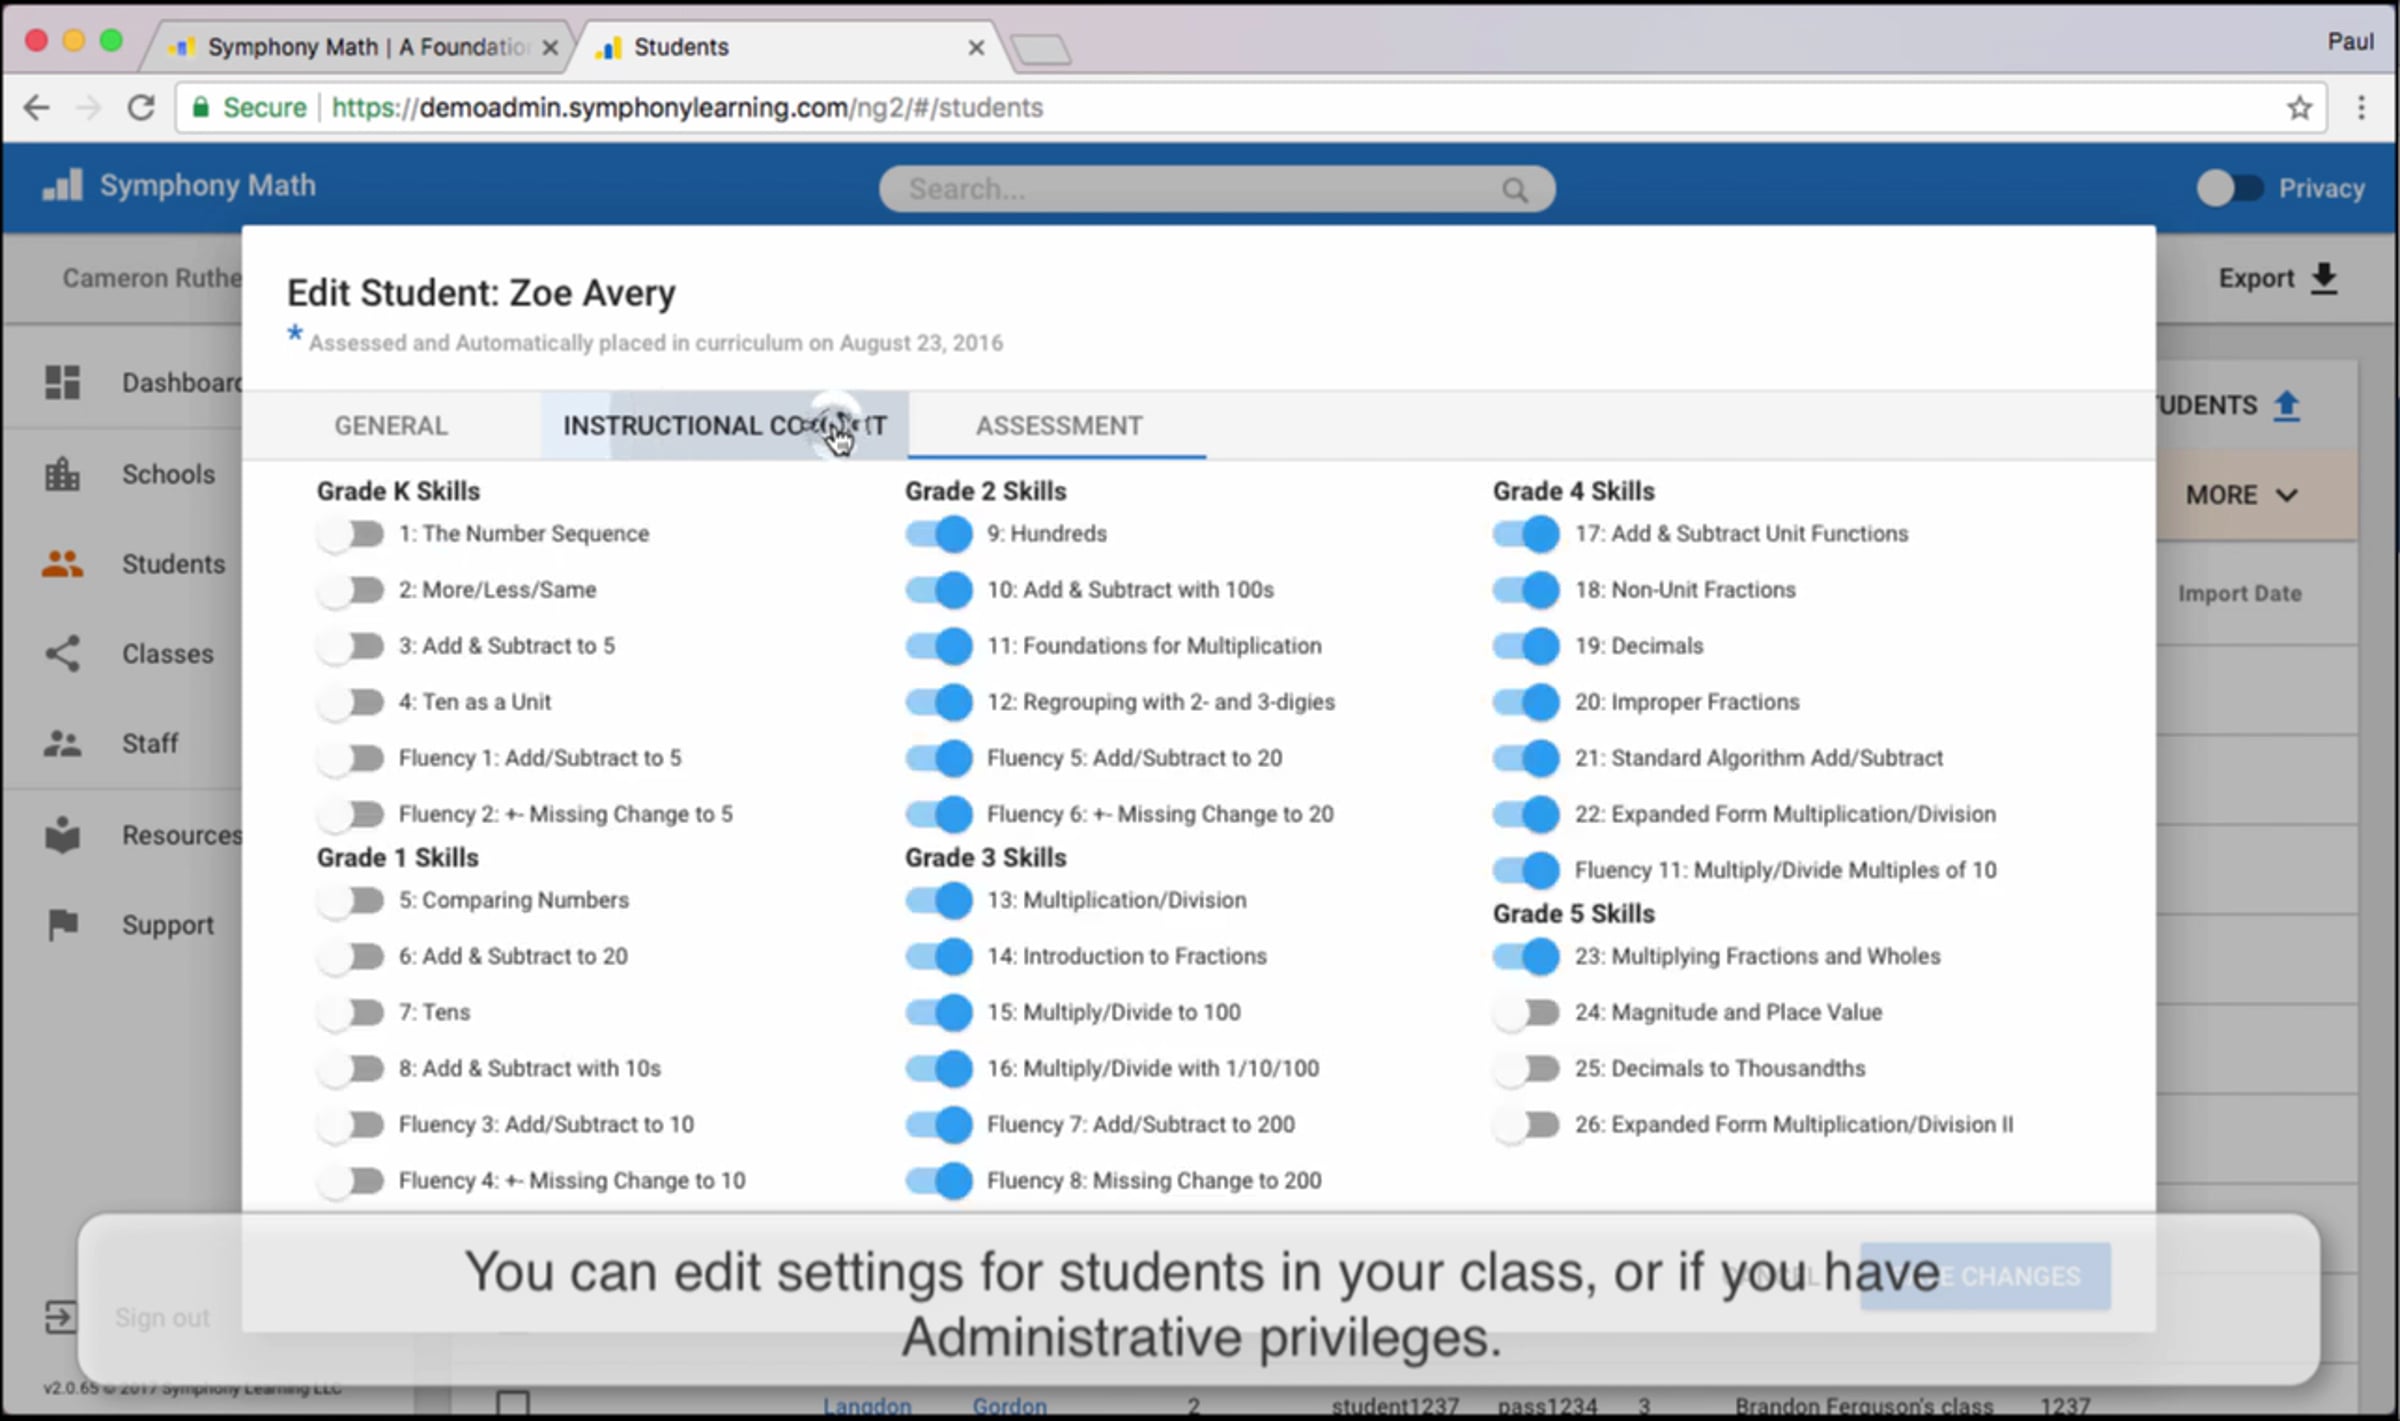Disable skill 17: Add & Subtract Unit Functions
The image size is (2400, 1421).
pos(1527,534)
